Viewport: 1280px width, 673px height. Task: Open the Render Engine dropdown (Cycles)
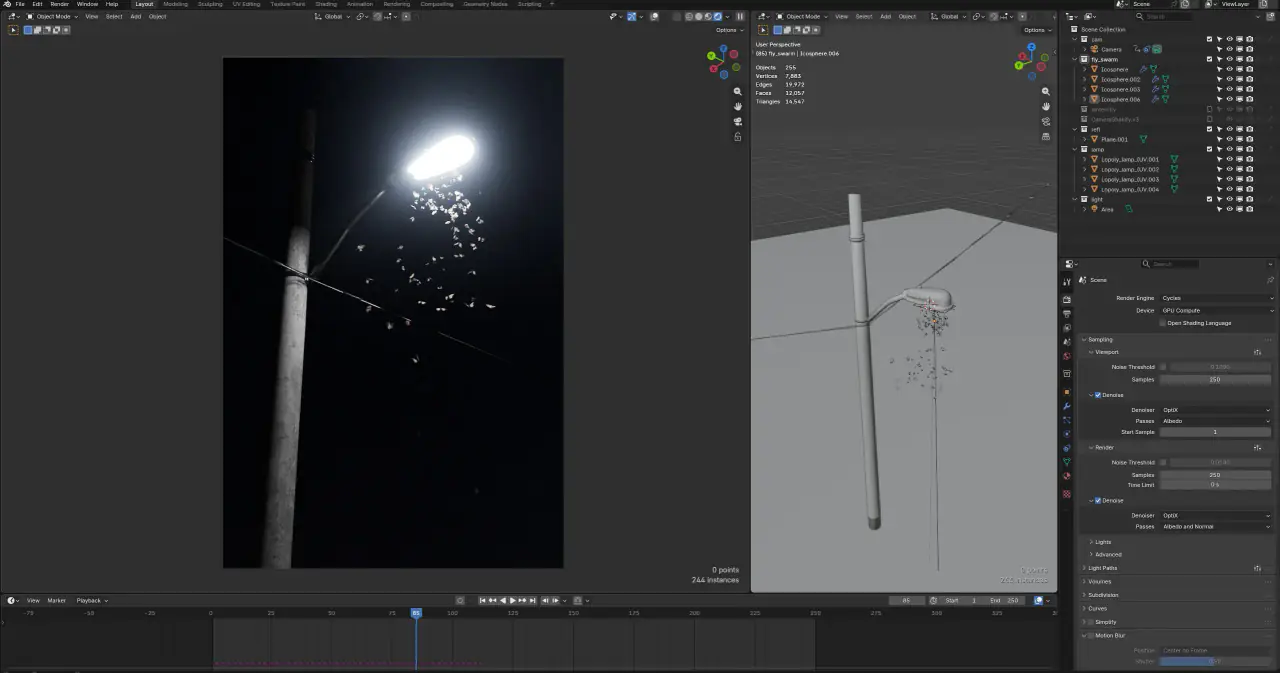(x=1217, y=298)
